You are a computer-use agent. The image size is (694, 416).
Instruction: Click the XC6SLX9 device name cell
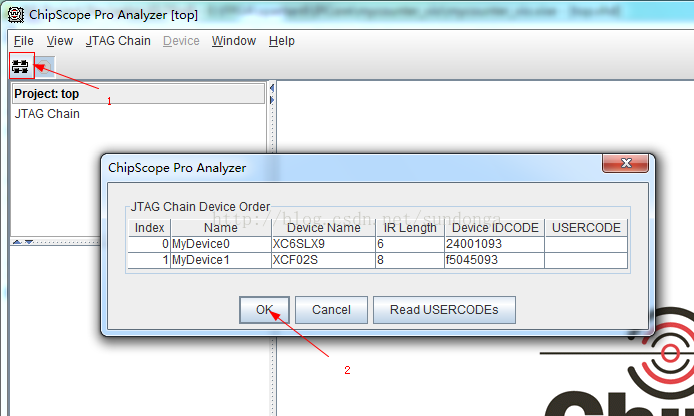coord(324,244)
